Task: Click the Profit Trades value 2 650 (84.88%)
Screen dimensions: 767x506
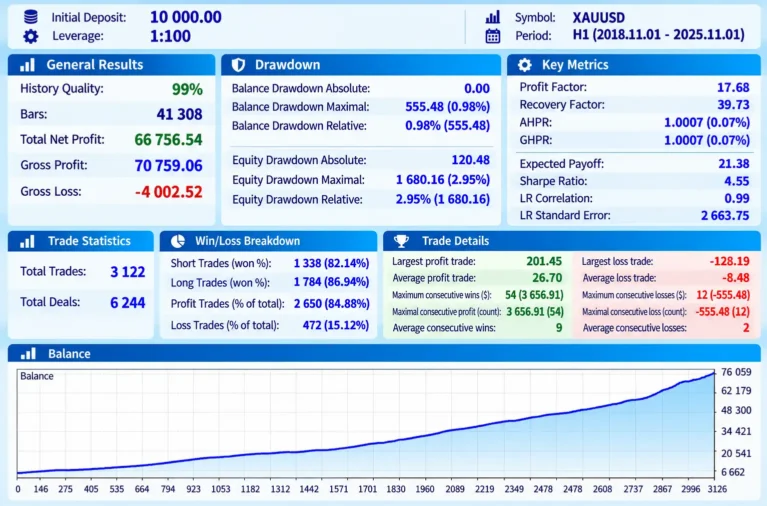Action: pos(331,304)
